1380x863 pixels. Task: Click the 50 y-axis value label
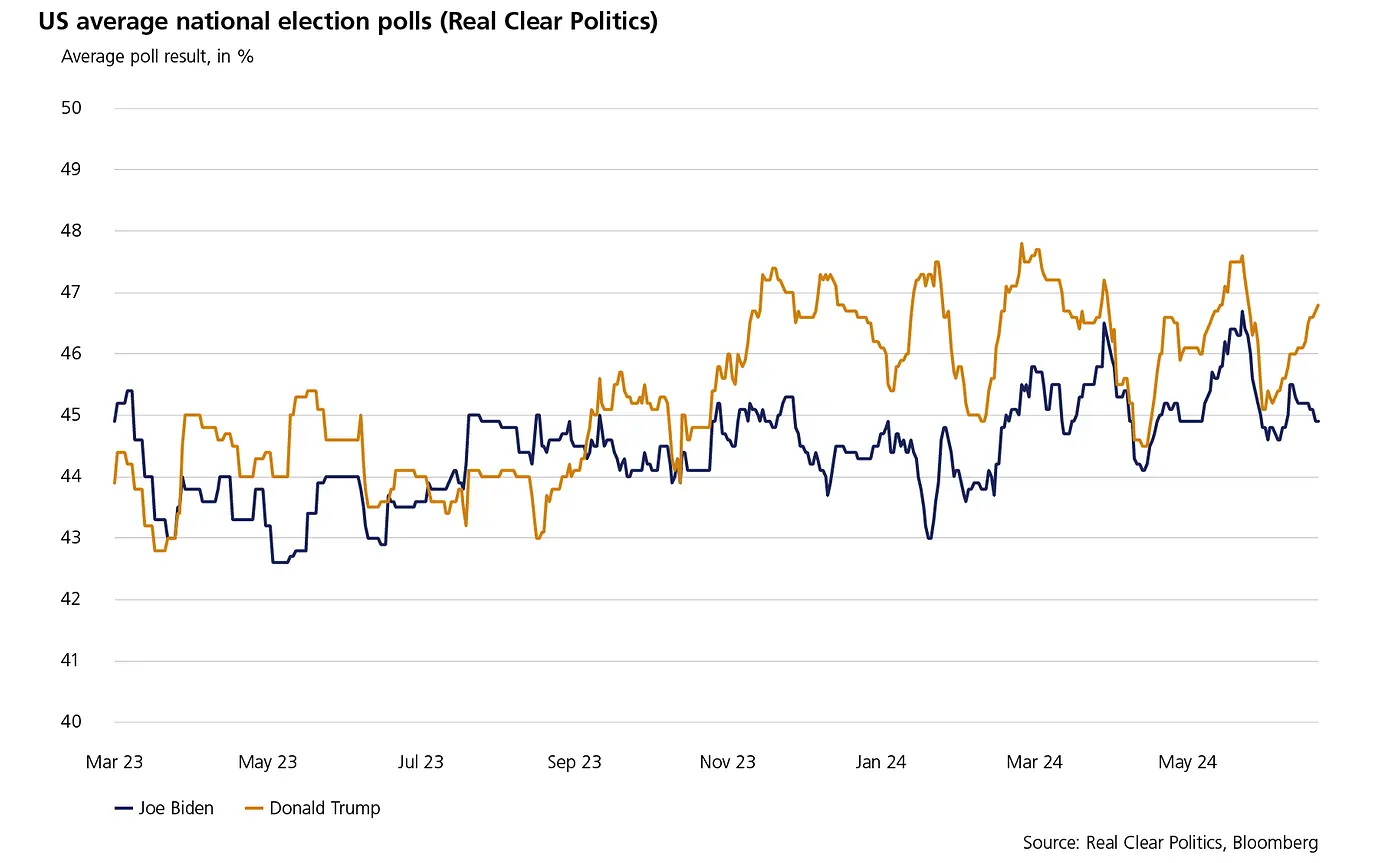coord(70,108)
